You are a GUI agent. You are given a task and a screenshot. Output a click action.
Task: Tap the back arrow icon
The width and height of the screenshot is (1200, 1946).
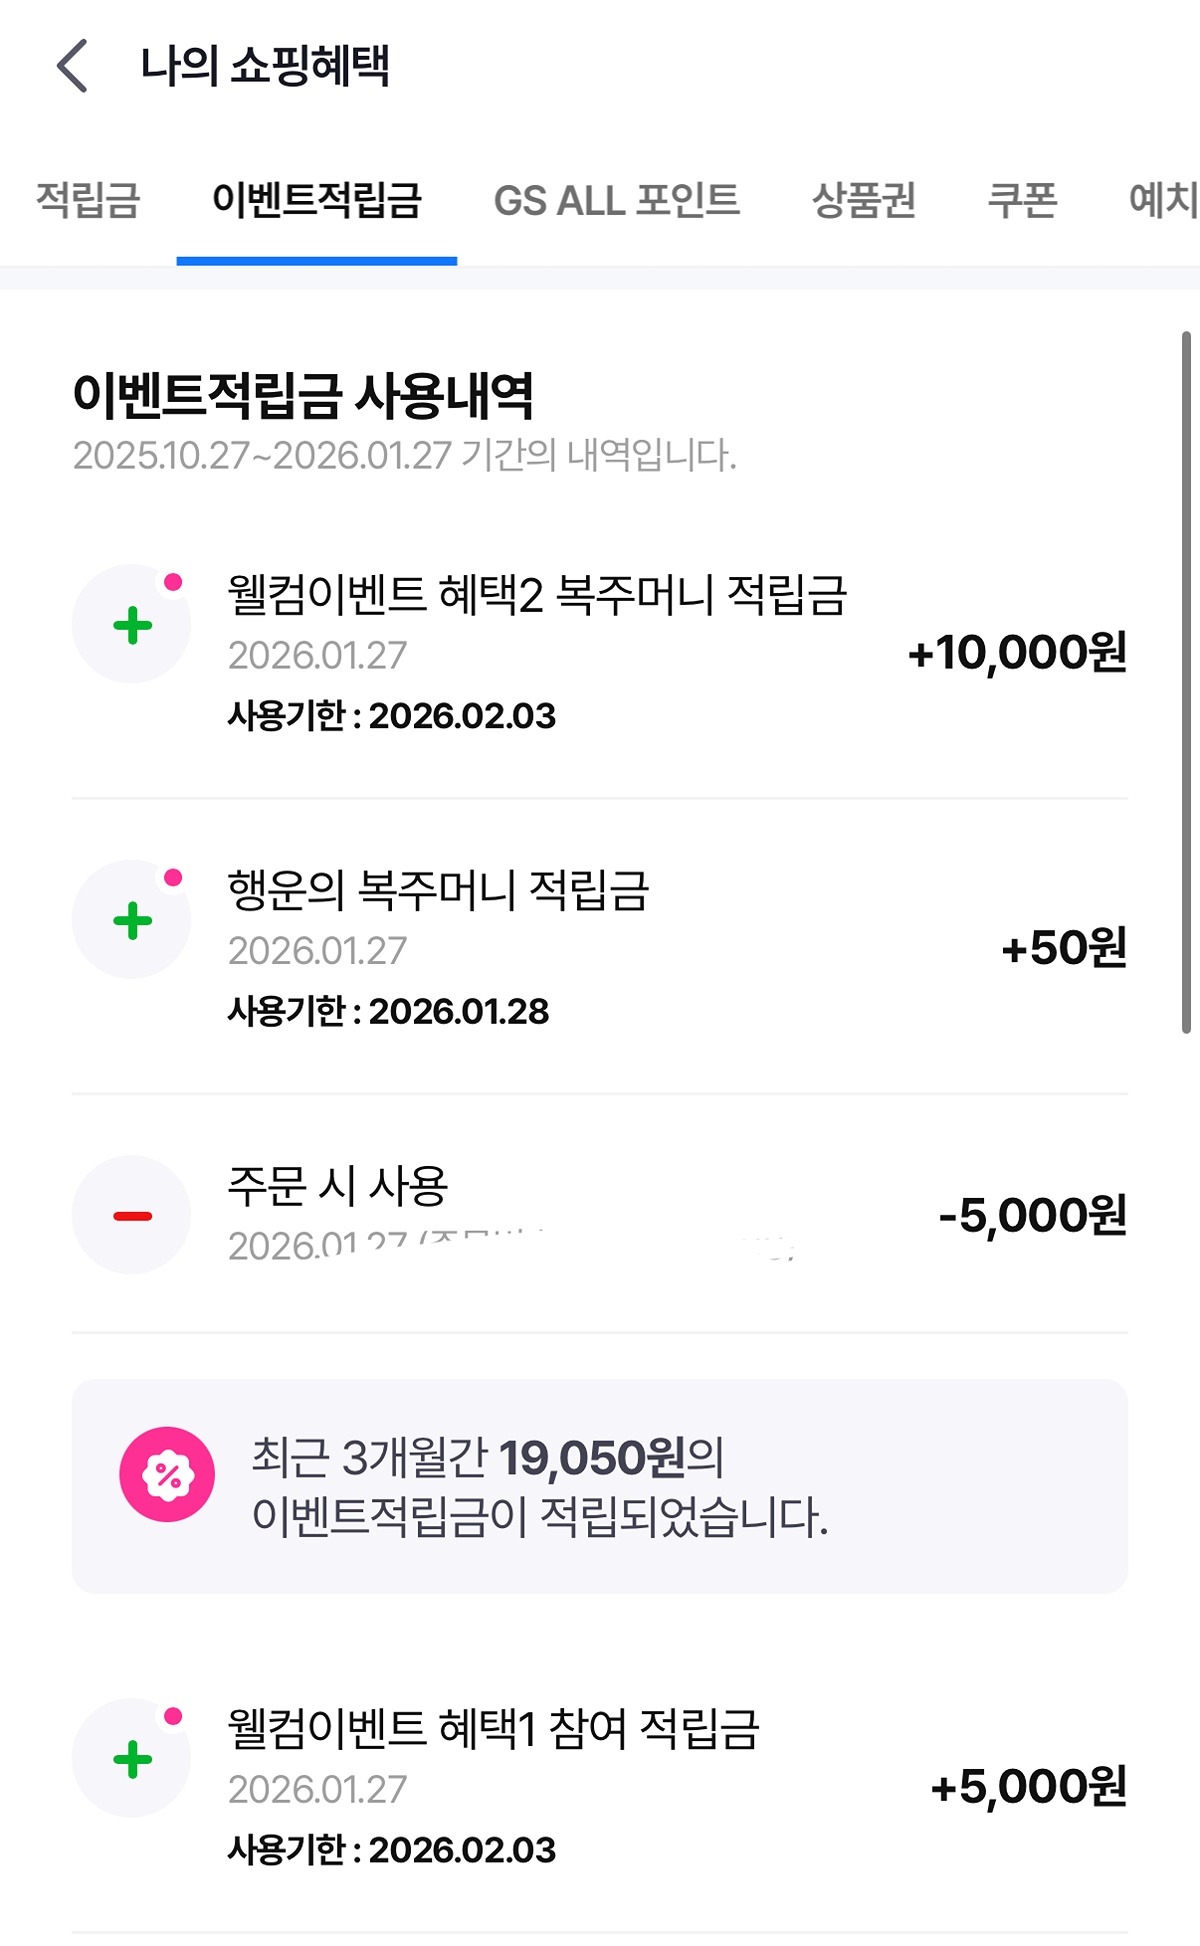coord(73,66)
